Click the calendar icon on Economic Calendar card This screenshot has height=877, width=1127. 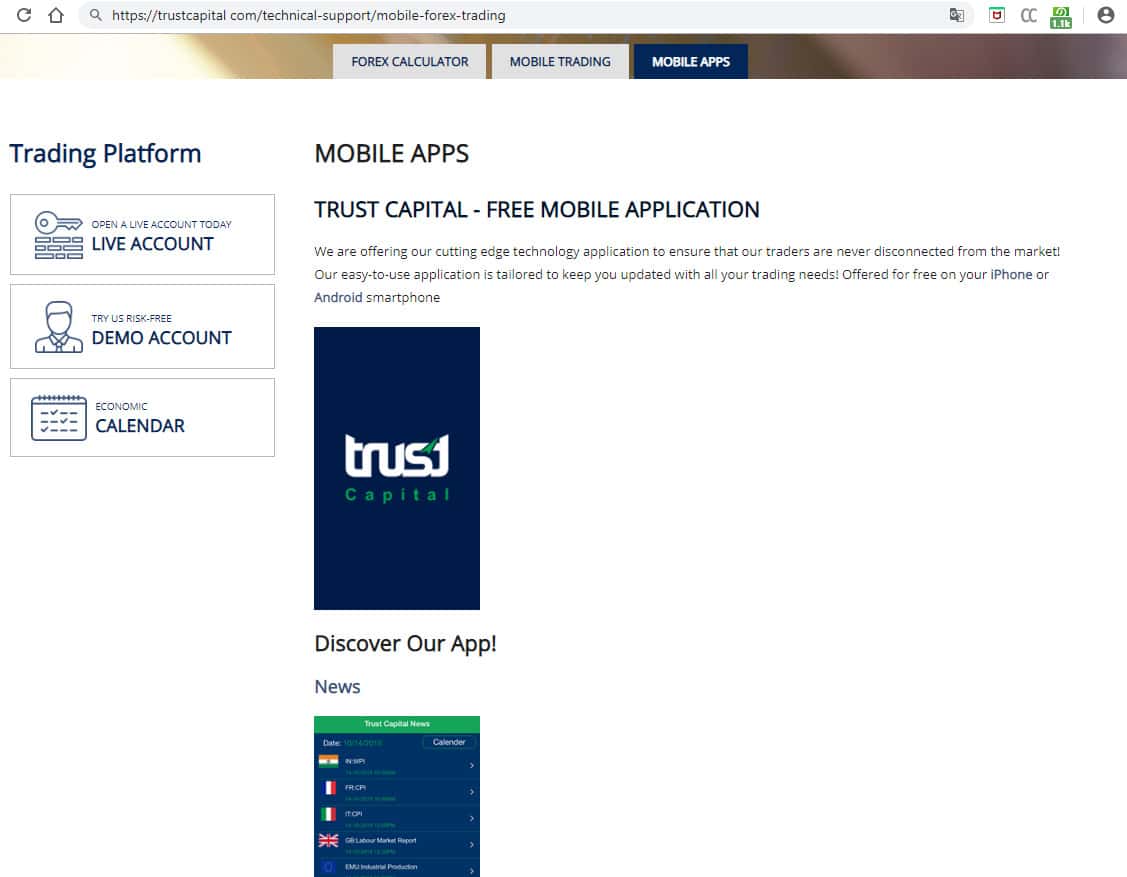(x=59, y=418)
